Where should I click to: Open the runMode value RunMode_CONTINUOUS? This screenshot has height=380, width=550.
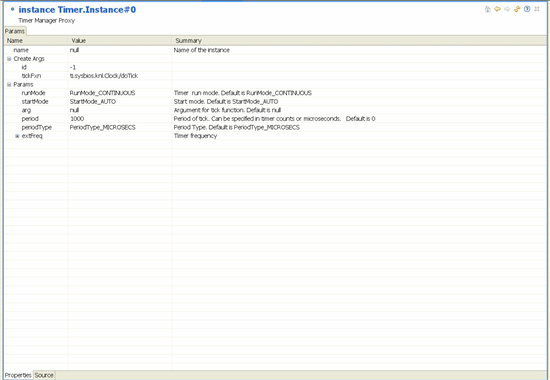(x=120, y=93)
